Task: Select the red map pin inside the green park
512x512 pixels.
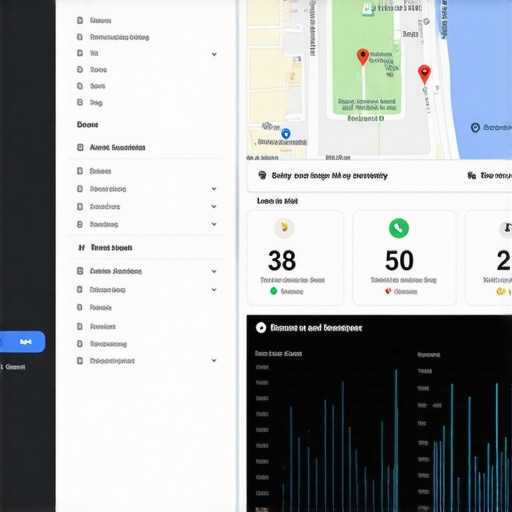Action: click(363, 57)
